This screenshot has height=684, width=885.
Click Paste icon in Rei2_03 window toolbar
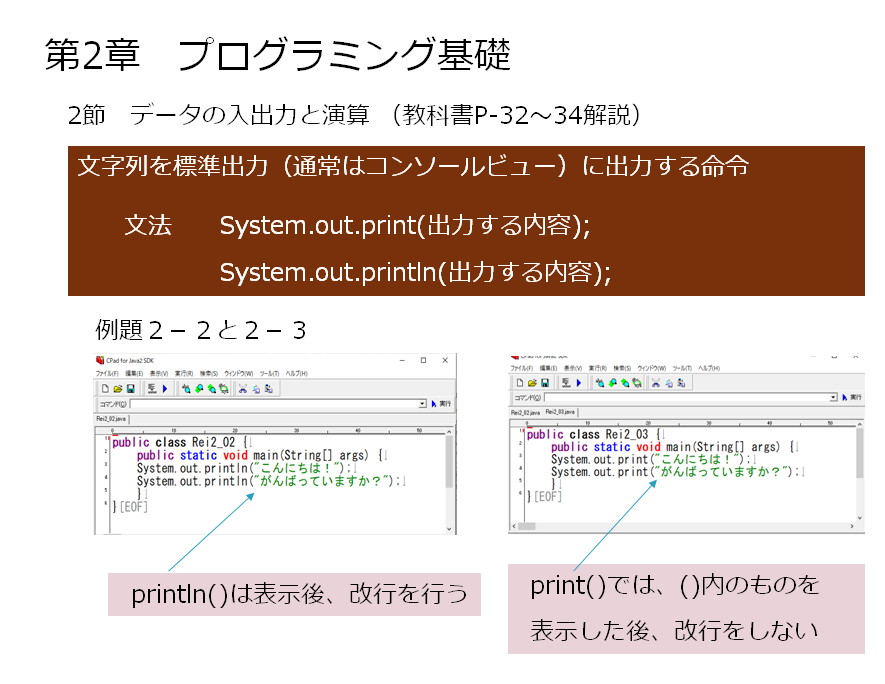[681, 383]
